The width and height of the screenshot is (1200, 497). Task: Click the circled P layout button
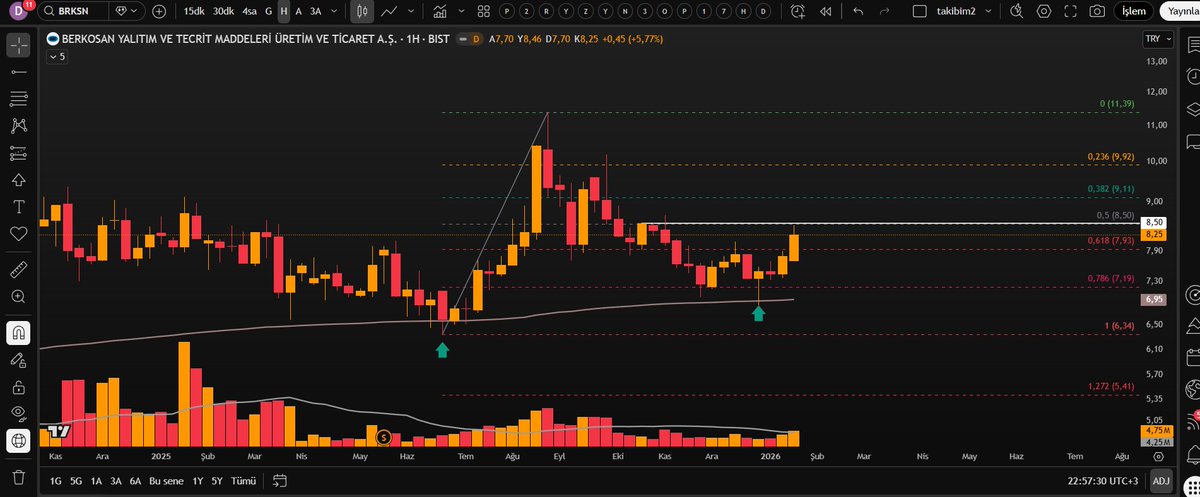click(x=508, y=11)
